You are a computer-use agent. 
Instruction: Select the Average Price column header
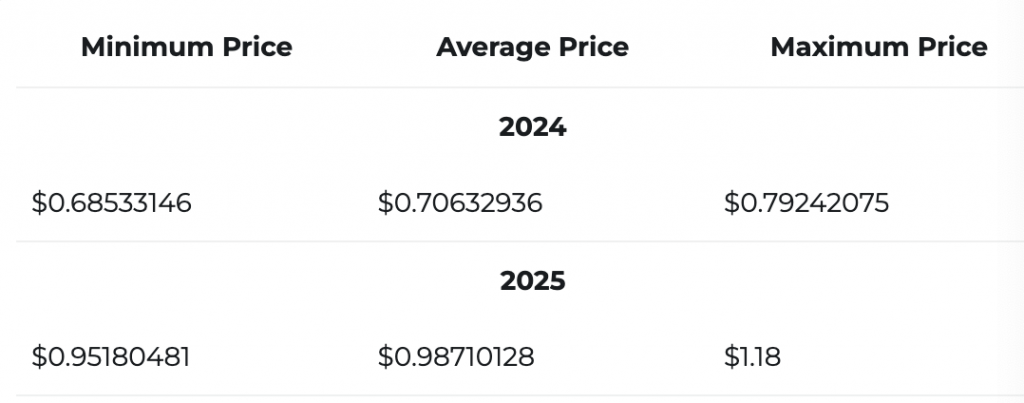(532, 47)
